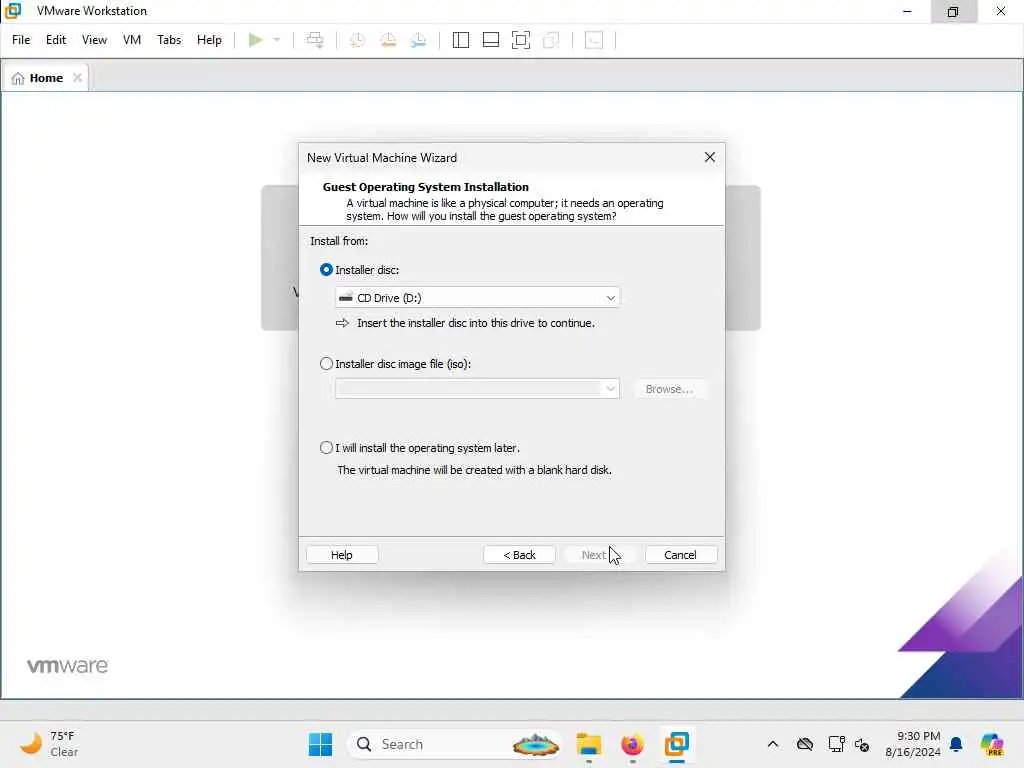Viewport: 1024px width, 768px height.
Task: Toggle the library sidebar view icon
Action: click(x=460, y=40)
